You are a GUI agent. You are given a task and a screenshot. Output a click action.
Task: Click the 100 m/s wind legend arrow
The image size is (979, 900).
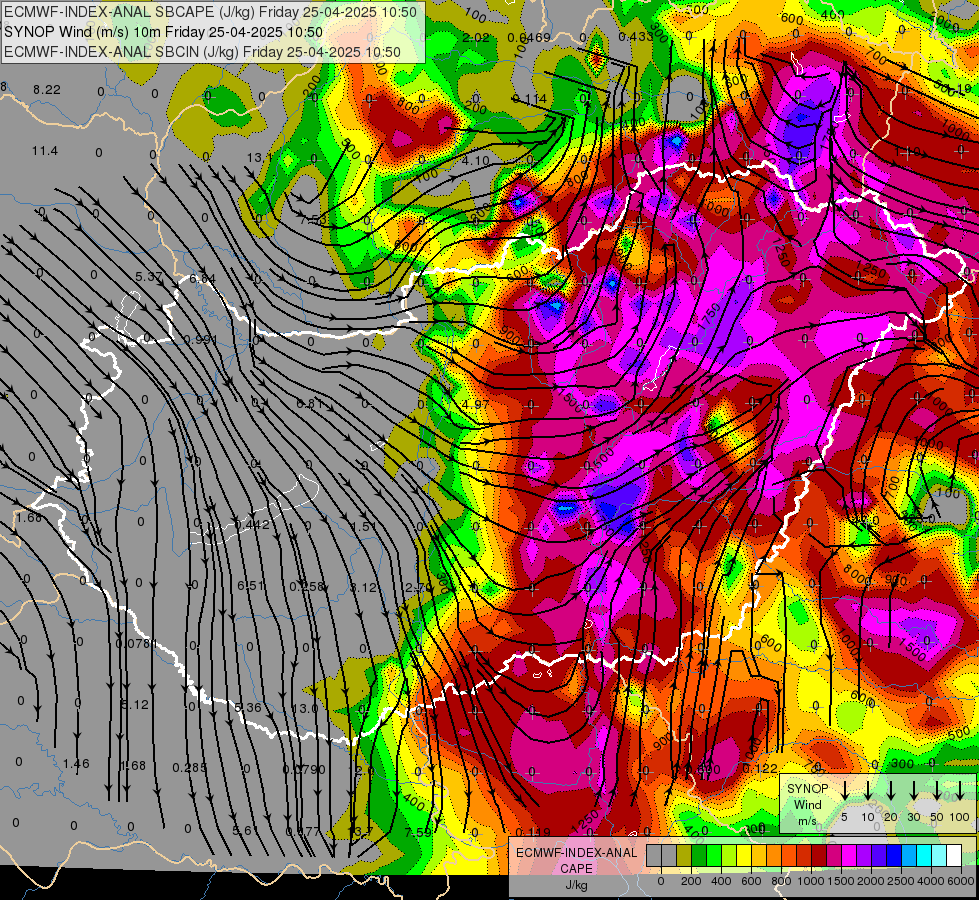pos(960,790)
